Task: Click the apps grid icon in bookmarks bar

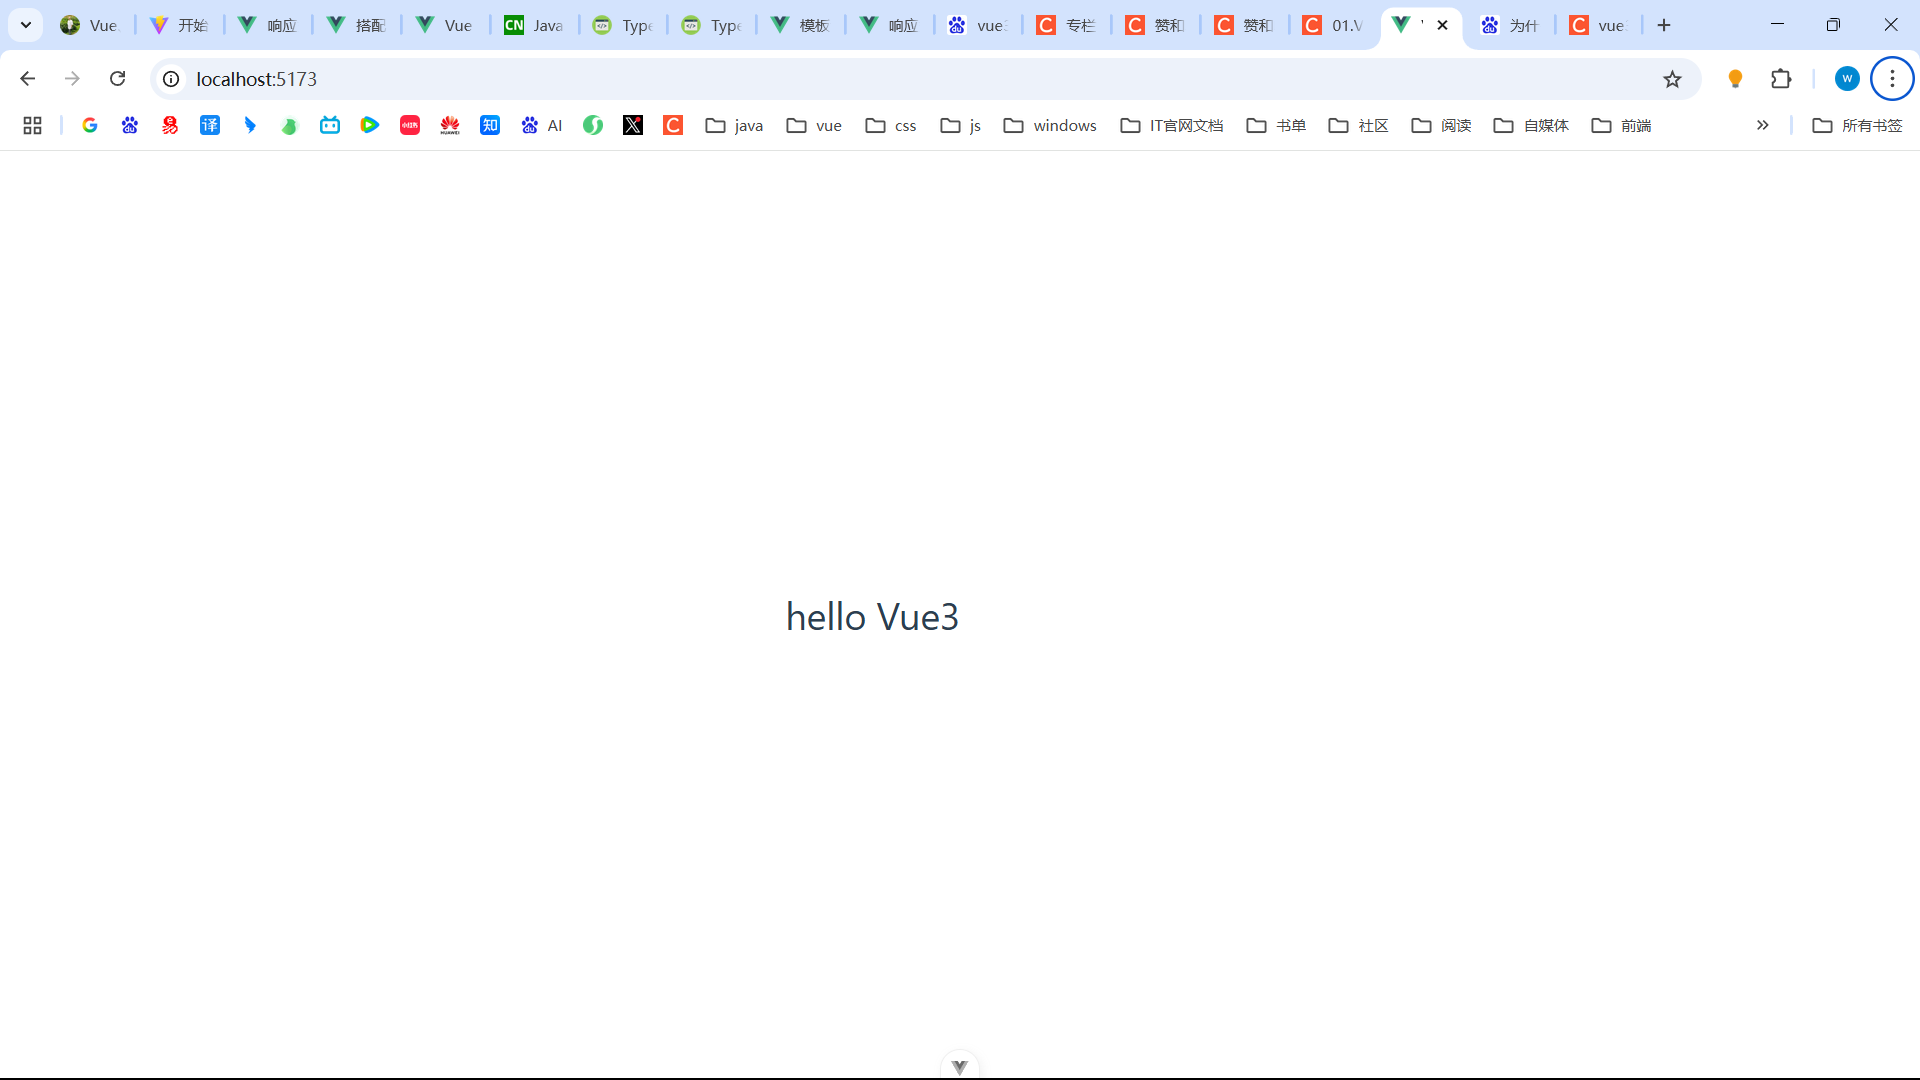Action: [x=32, y=125]
